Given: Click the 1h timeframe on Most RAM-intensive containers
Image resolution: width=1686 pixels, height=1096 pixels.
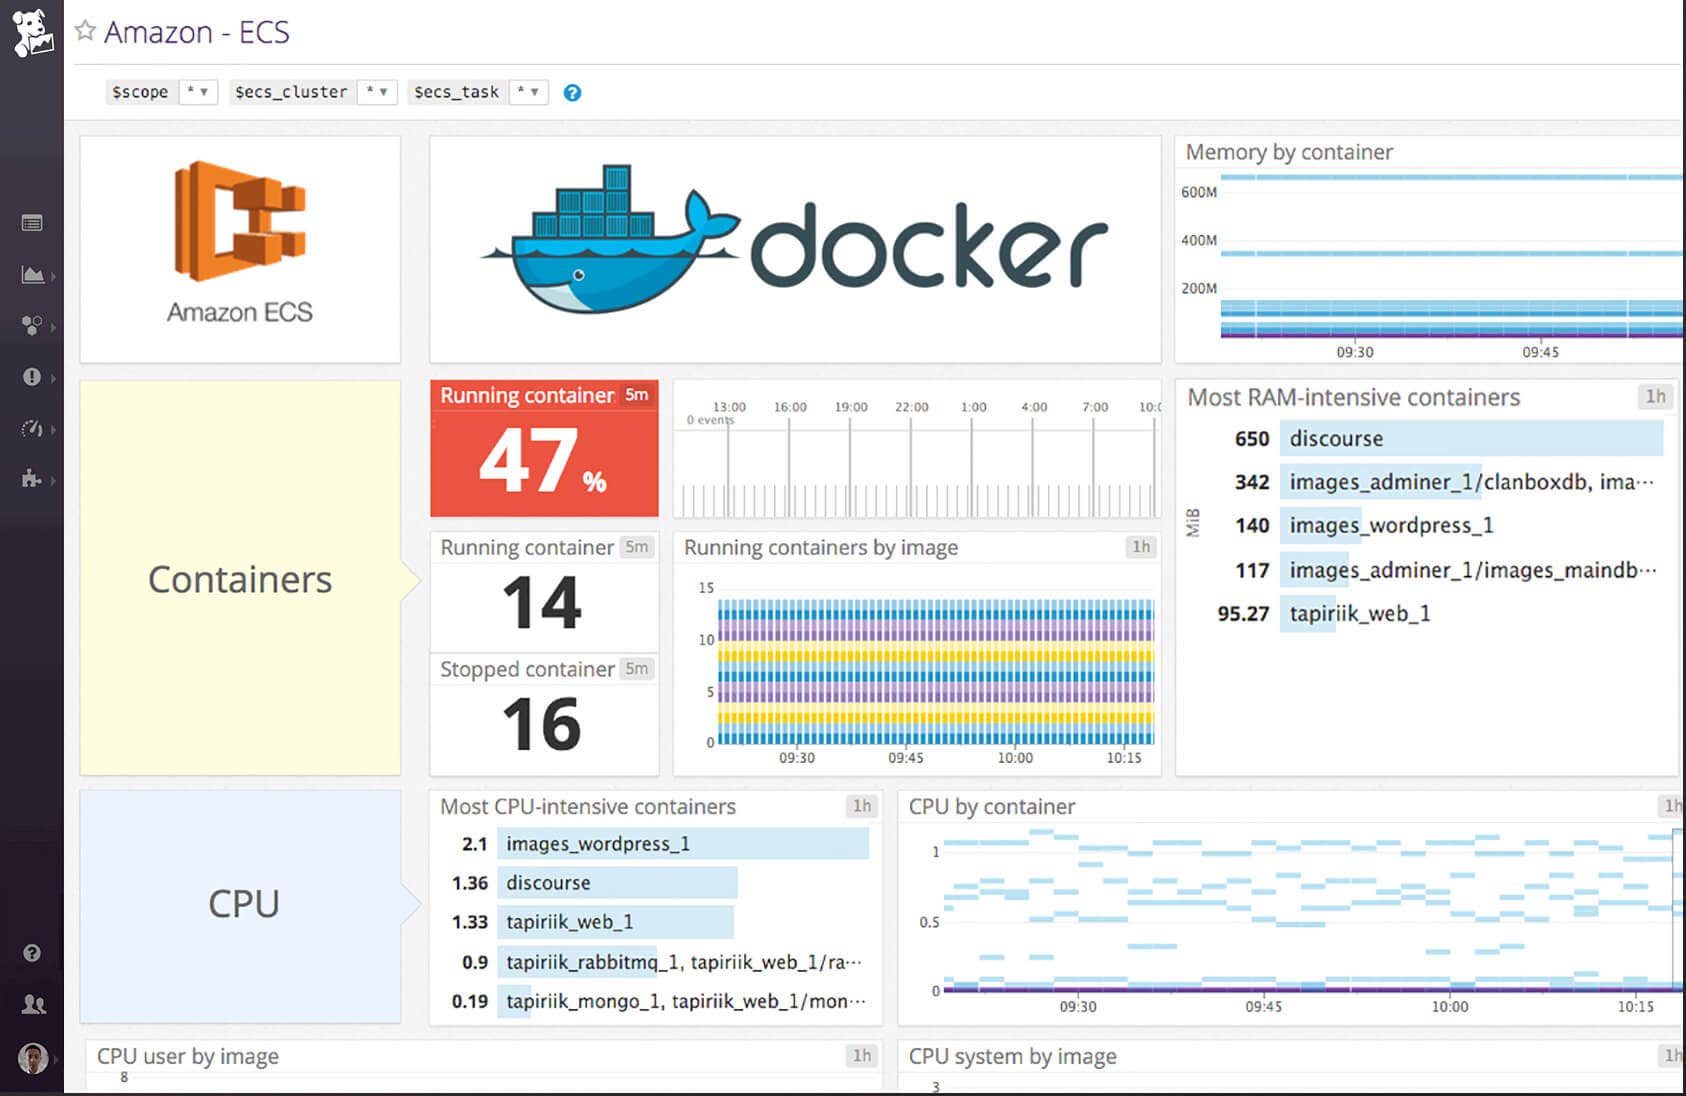Looking at the screenshot, I should click(x=1655, y=396).
